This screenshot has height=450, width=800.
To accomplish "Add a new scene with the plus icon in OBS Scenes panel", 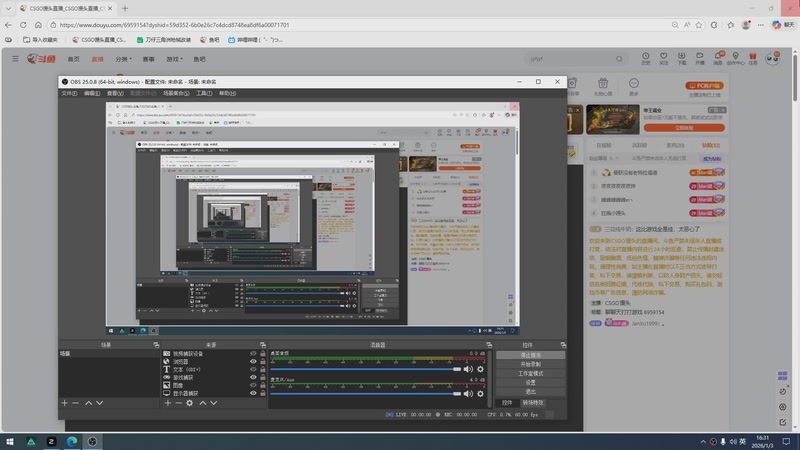I will [x=64, y=403].
